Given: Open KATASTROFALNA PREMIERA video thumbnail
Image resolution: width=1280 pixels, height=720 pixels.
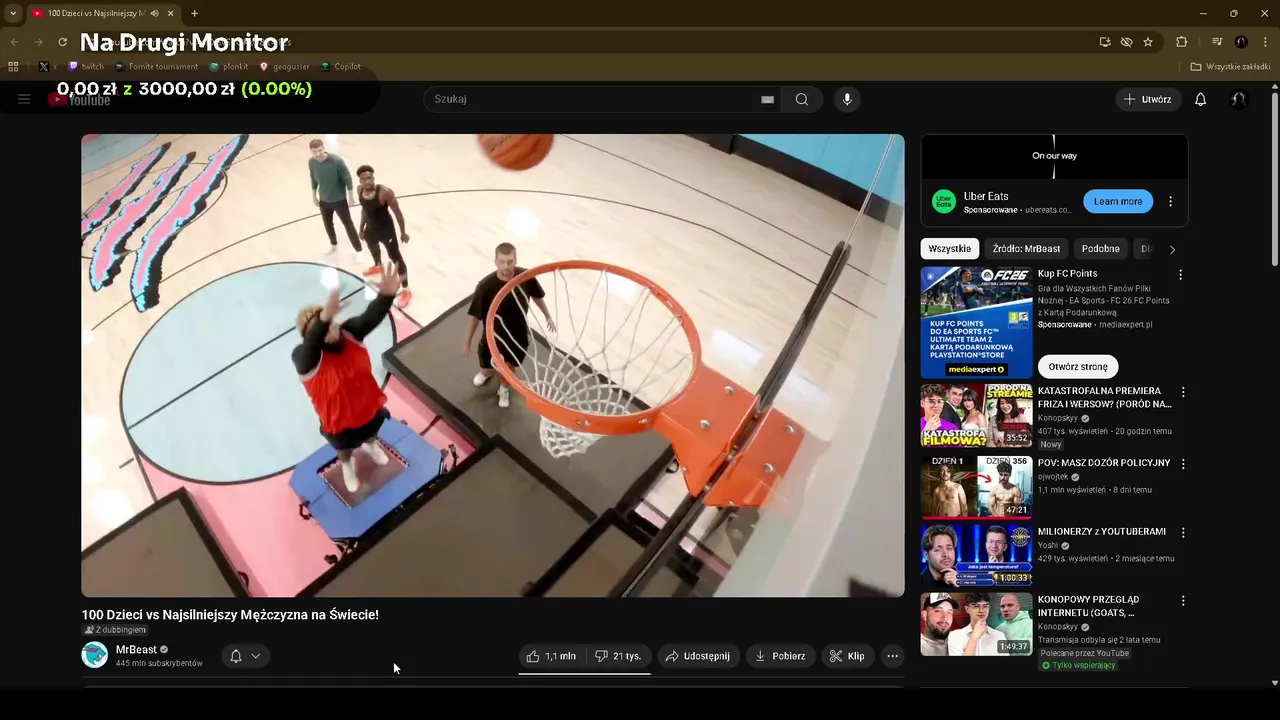Looking at the screenshot, I should click(976, 415).
